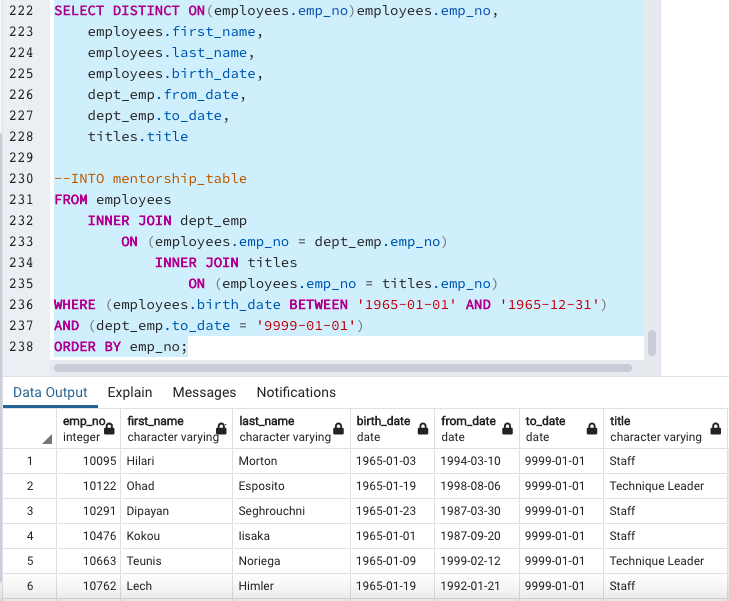Click titles.title in the SELECT list
Viewport: 729px width, 601px height.
click(x=138, y=137)
